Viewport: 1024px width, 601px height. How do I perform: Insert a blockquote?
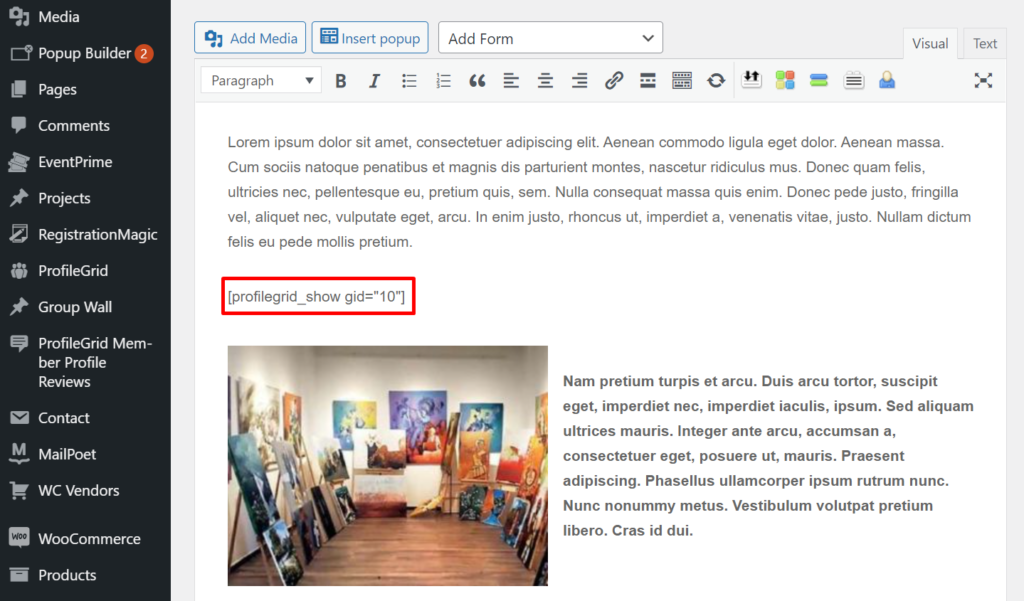point(477,81)
